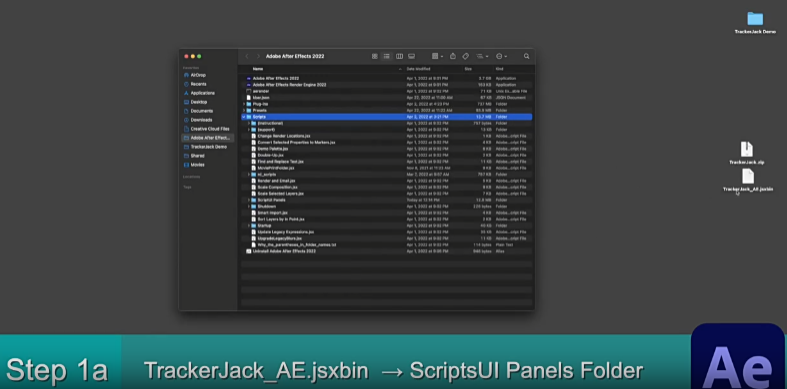The height and width of the screenshot is (389, 787).
Task: Open Applications in the sidebar
Action: pos(202,93)
